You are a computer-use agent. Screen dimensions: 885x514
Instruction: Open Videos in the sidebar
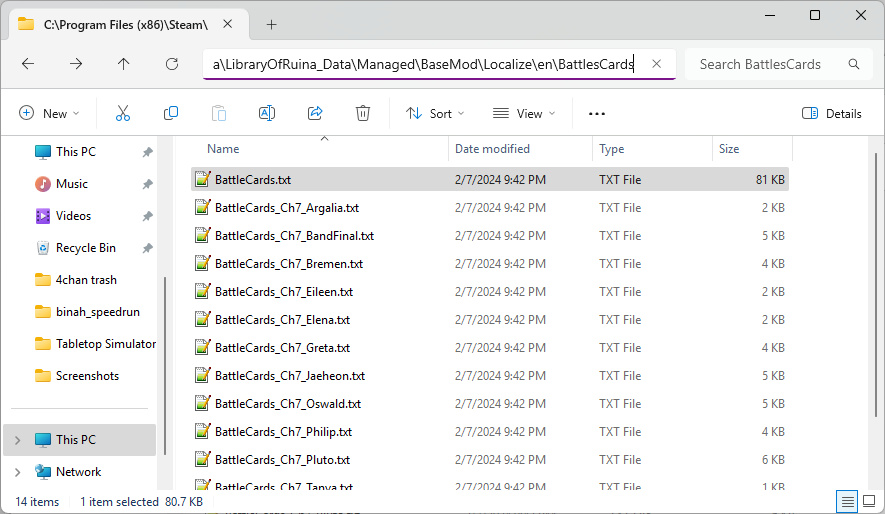[73, 216]
